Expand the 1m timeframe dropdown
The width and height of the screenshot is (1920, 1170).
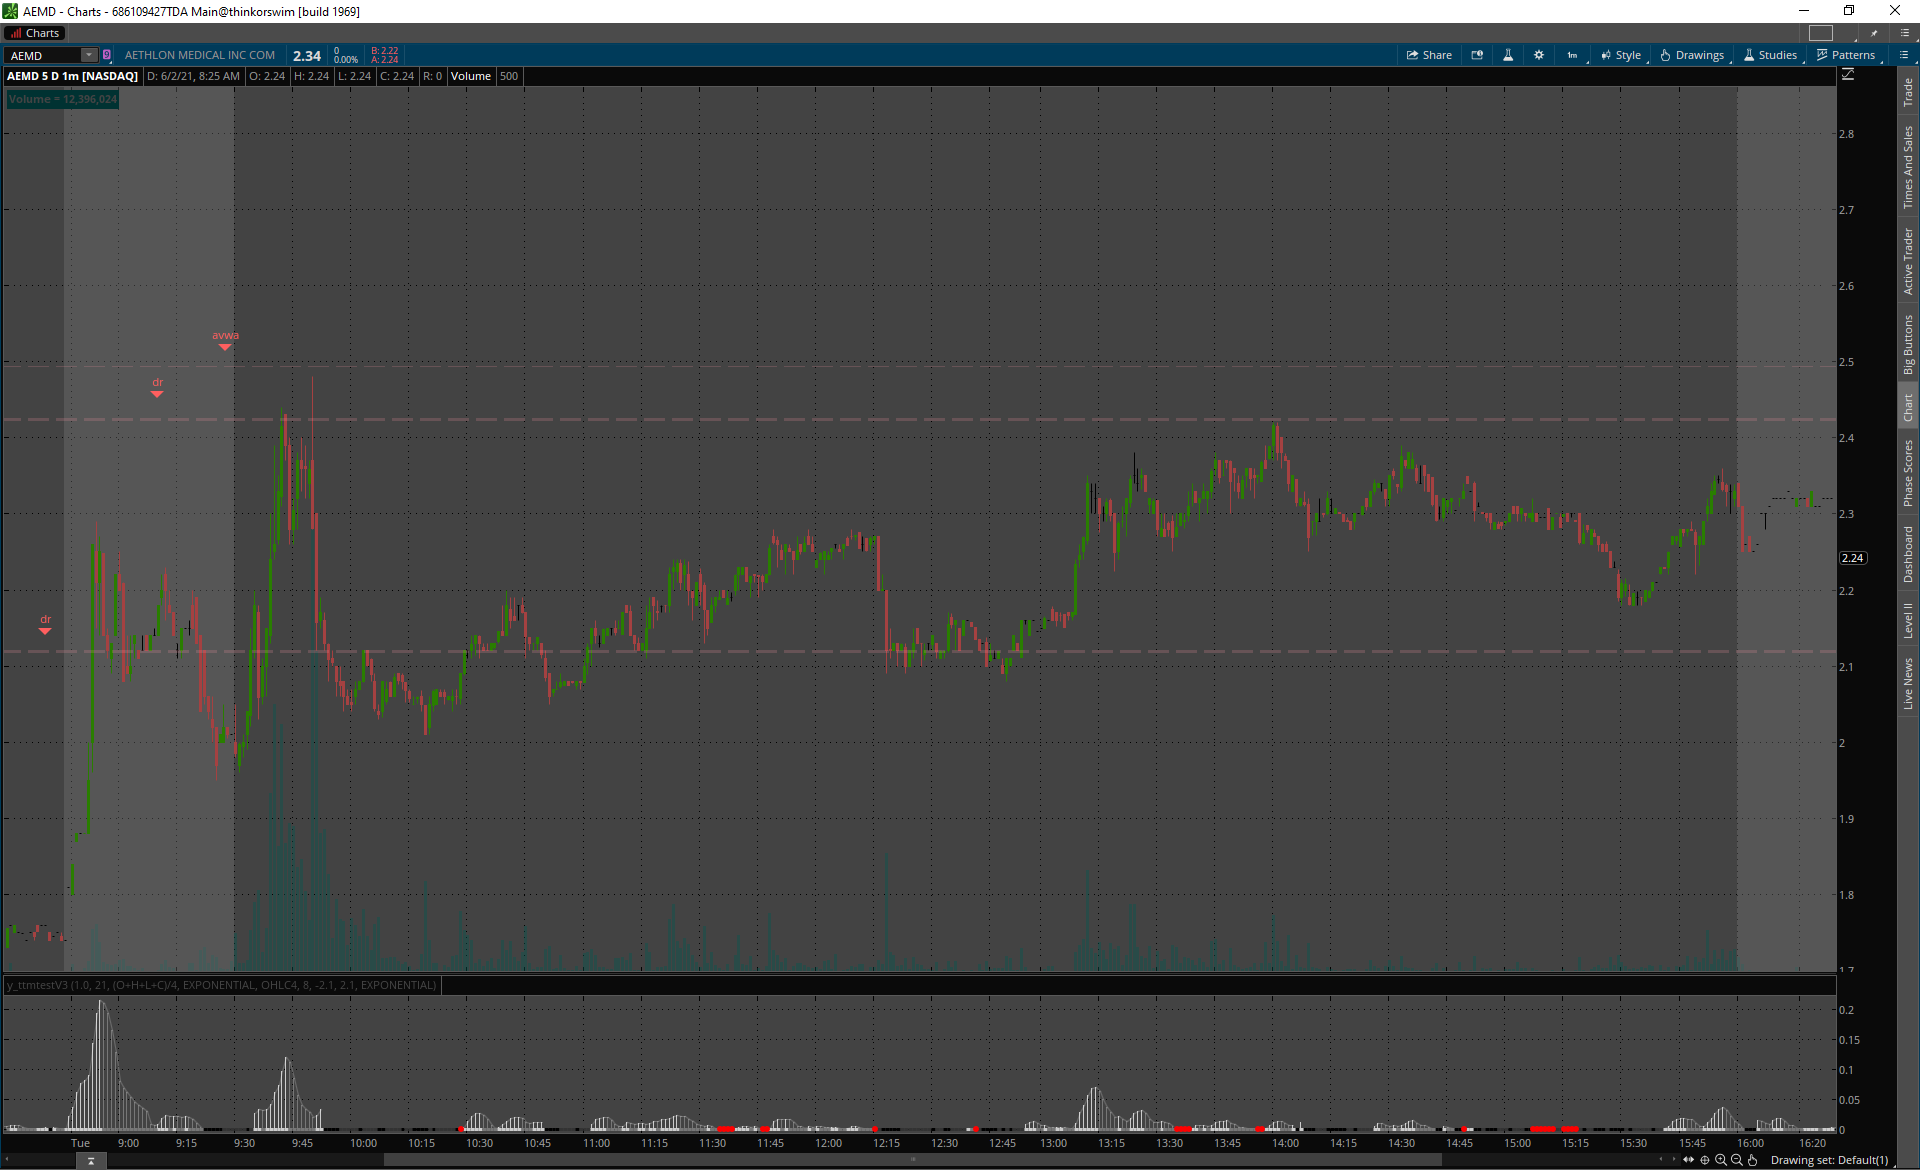(1572, 55)
